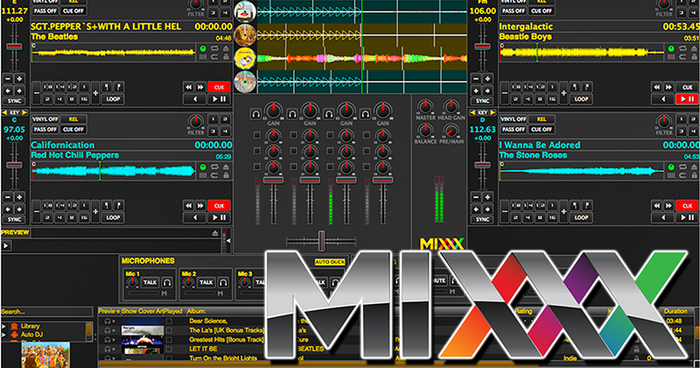This screenshot has height=368, width=700.
Task: Click the crossfader handle
Action: point(321,241)
